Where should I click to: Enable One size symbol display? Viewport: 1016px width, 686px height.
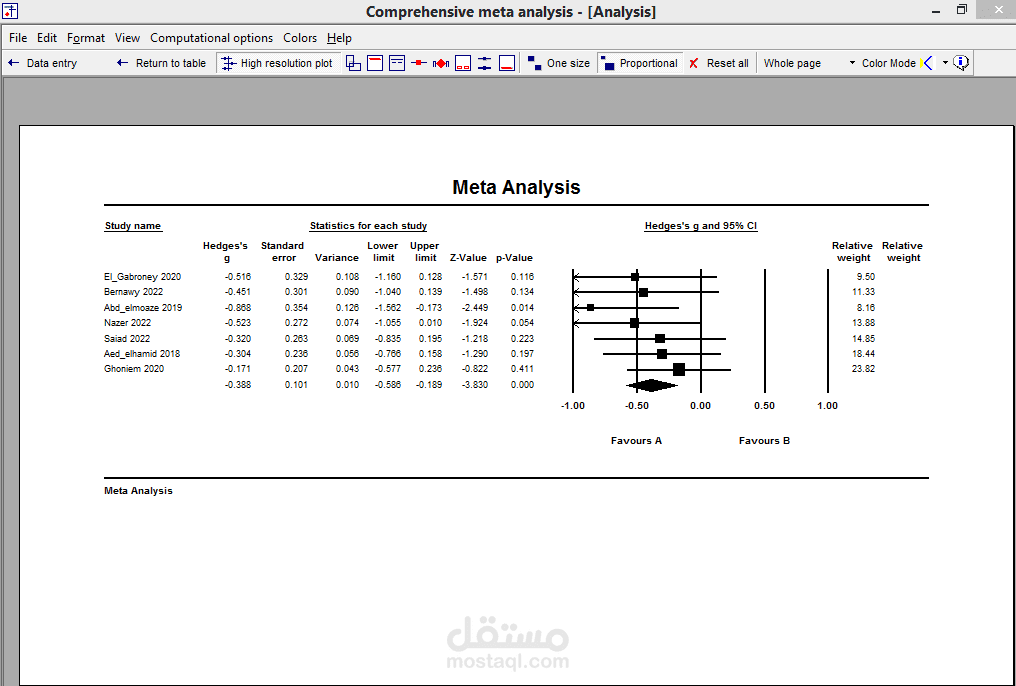(x=557, y=62)
